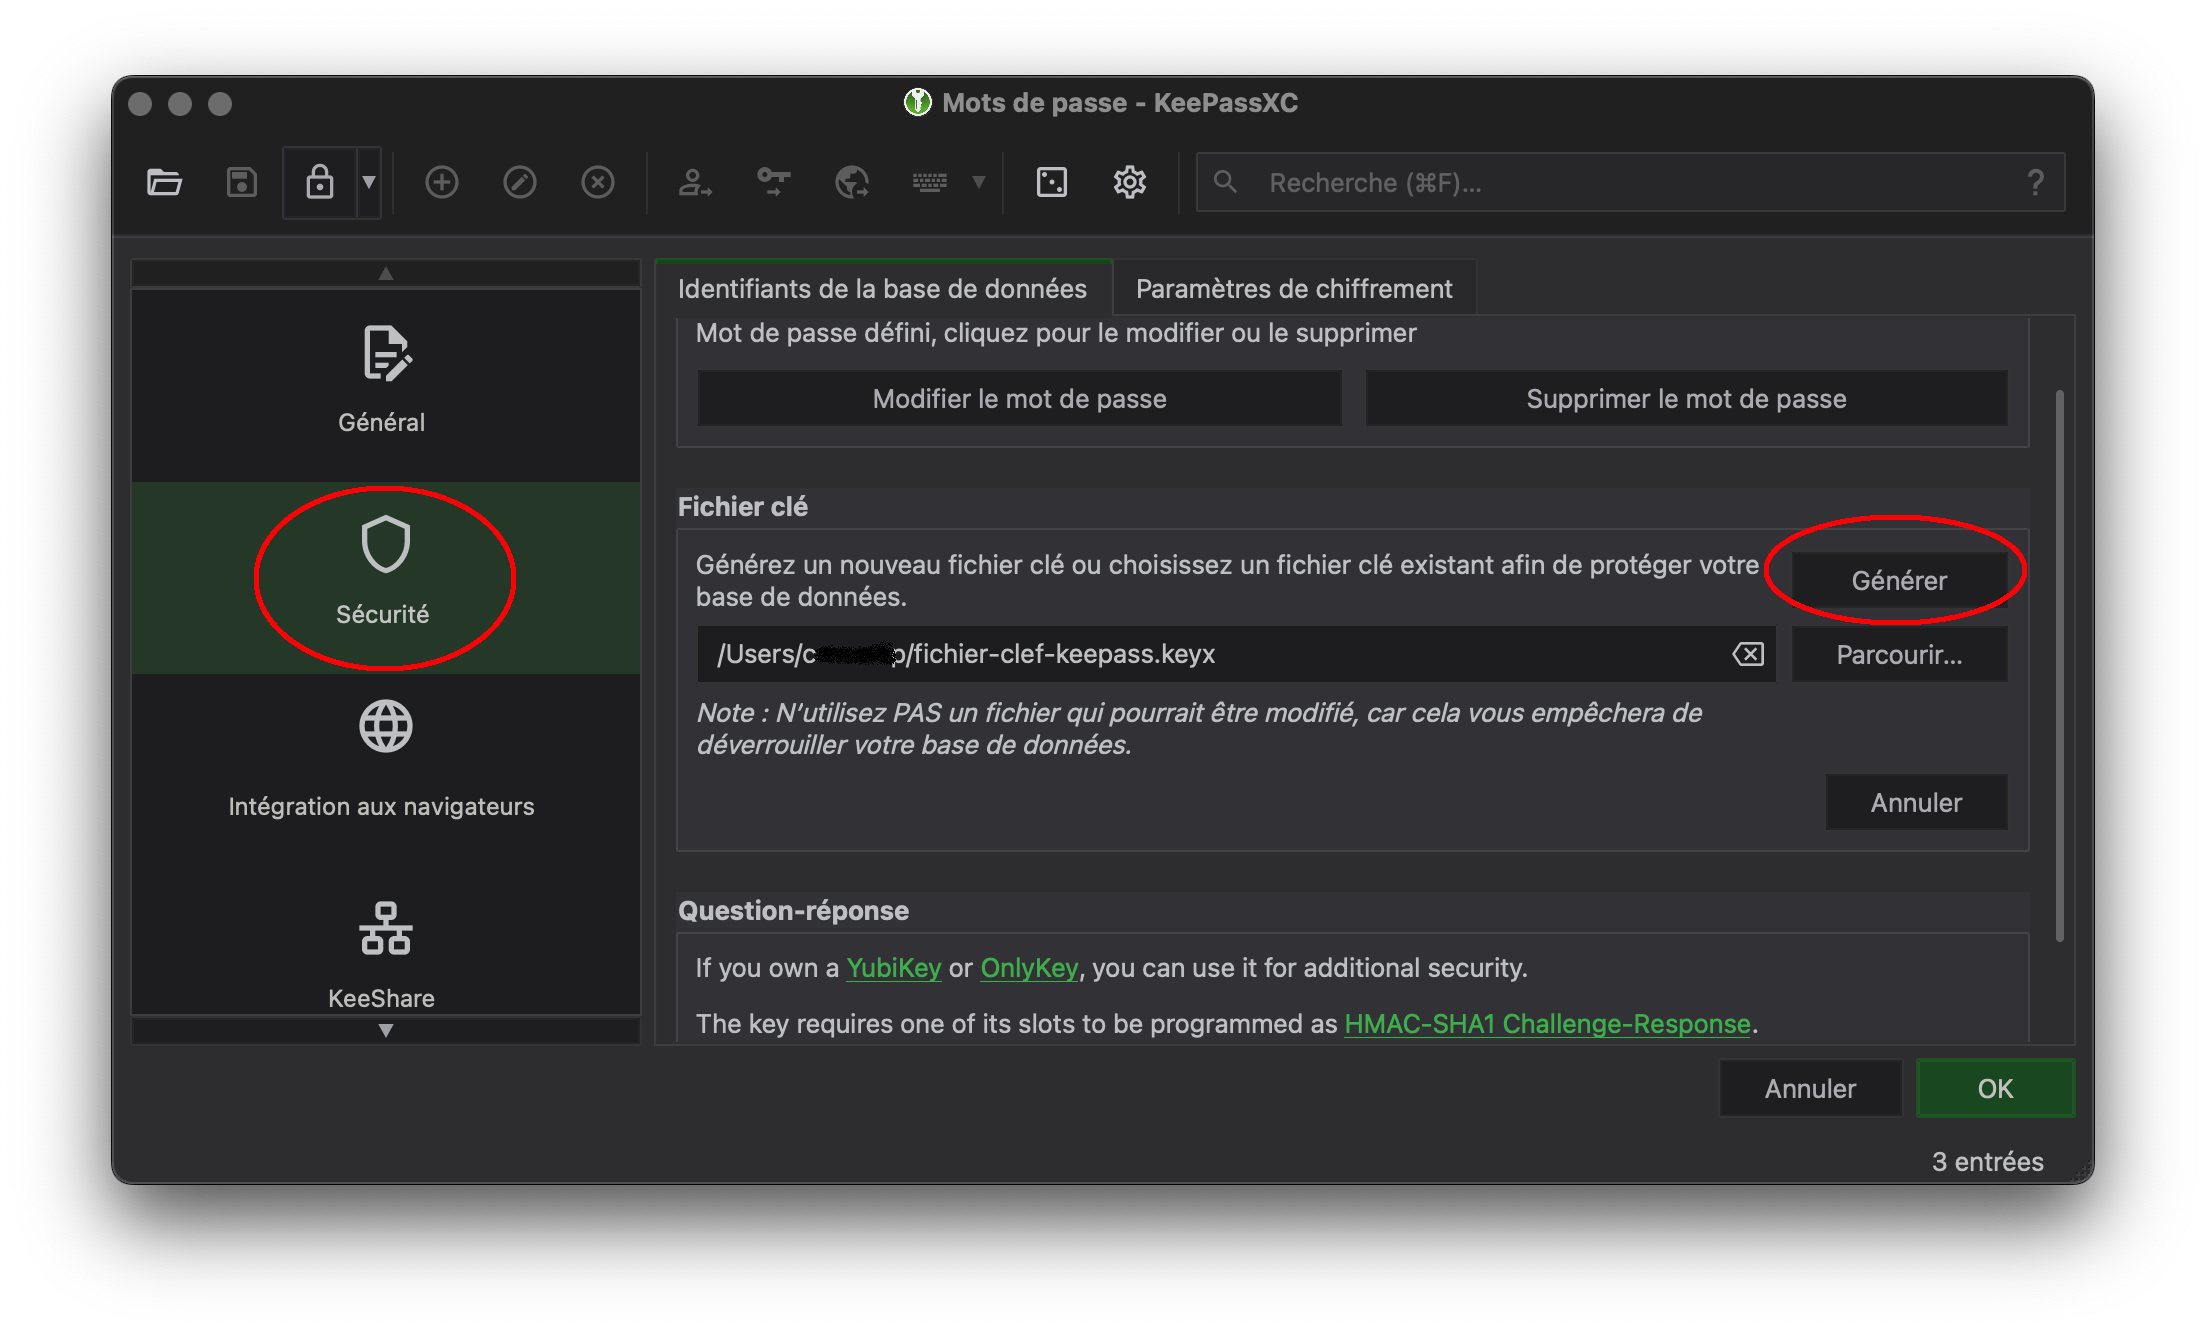Click the settings panel vertical scrollbar

[2060, 666]
